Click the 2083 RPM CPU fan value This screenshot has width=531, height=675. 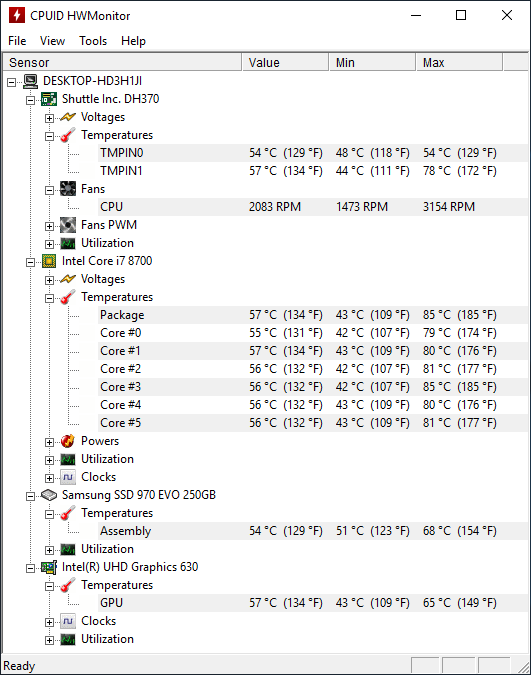coord(275,207)
